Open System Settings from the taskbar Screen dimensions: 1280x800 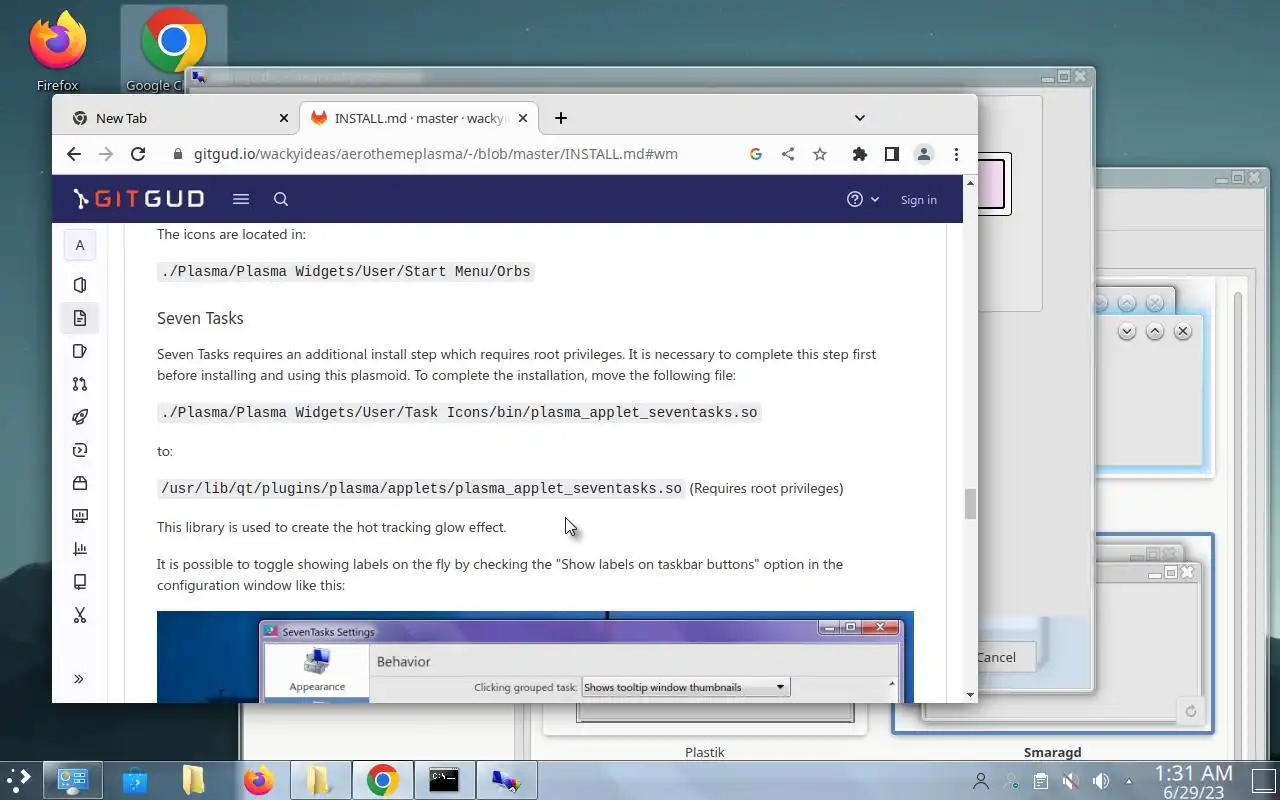(x=72, y=780)
